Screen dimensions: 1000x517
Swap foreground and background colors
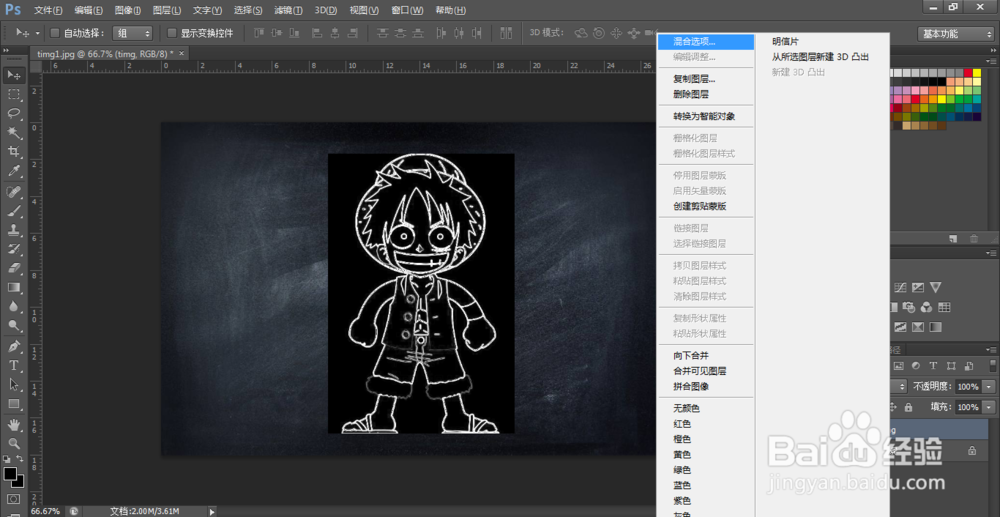click(21, 459)
